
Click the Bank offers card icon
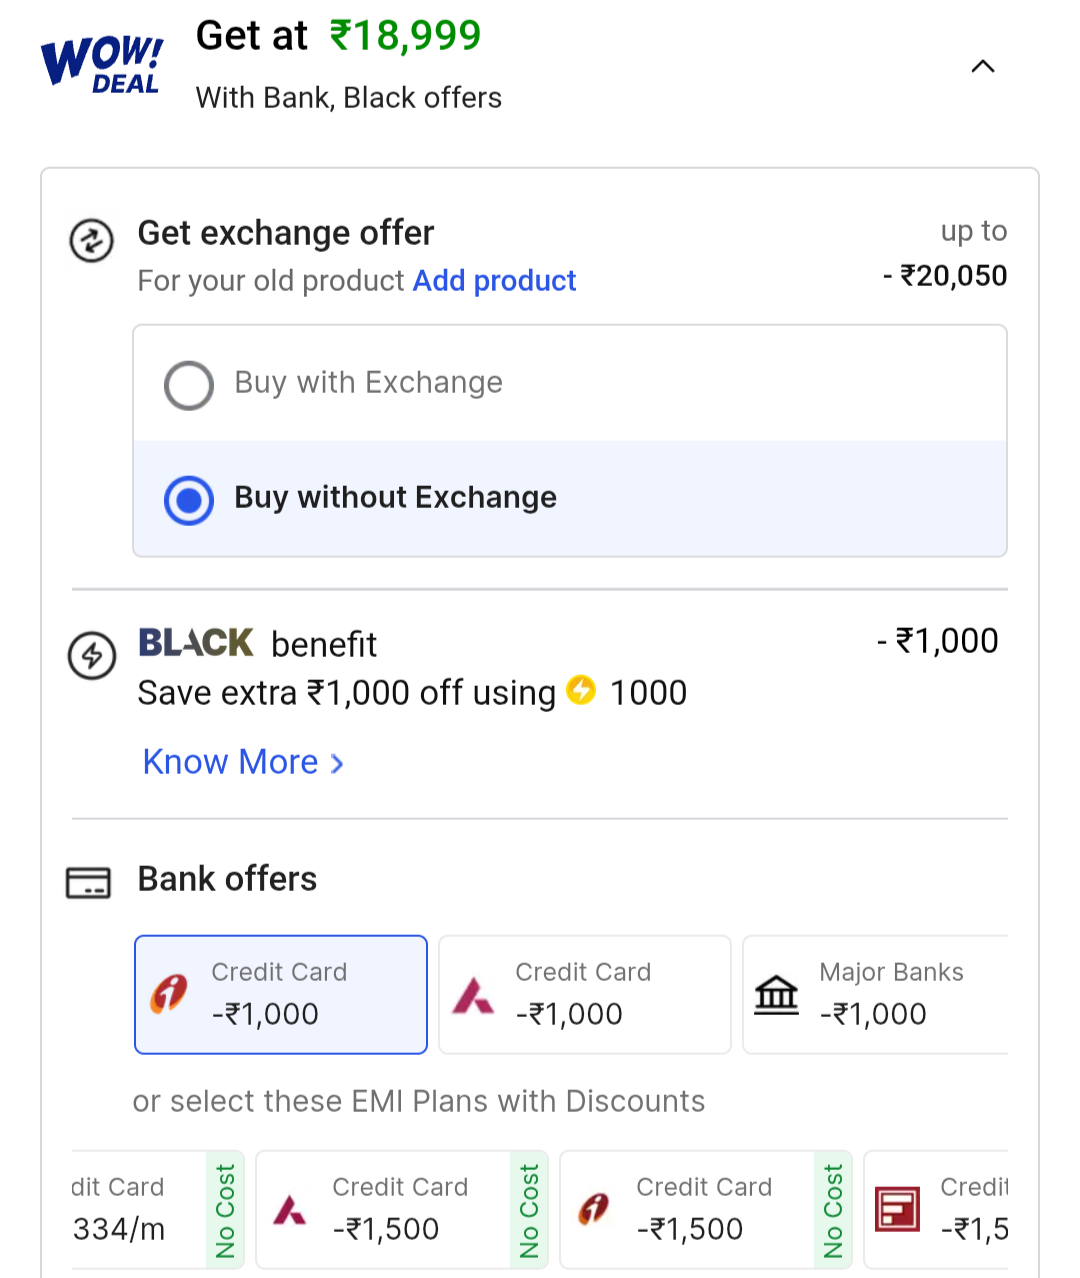[x=88, y=882]
